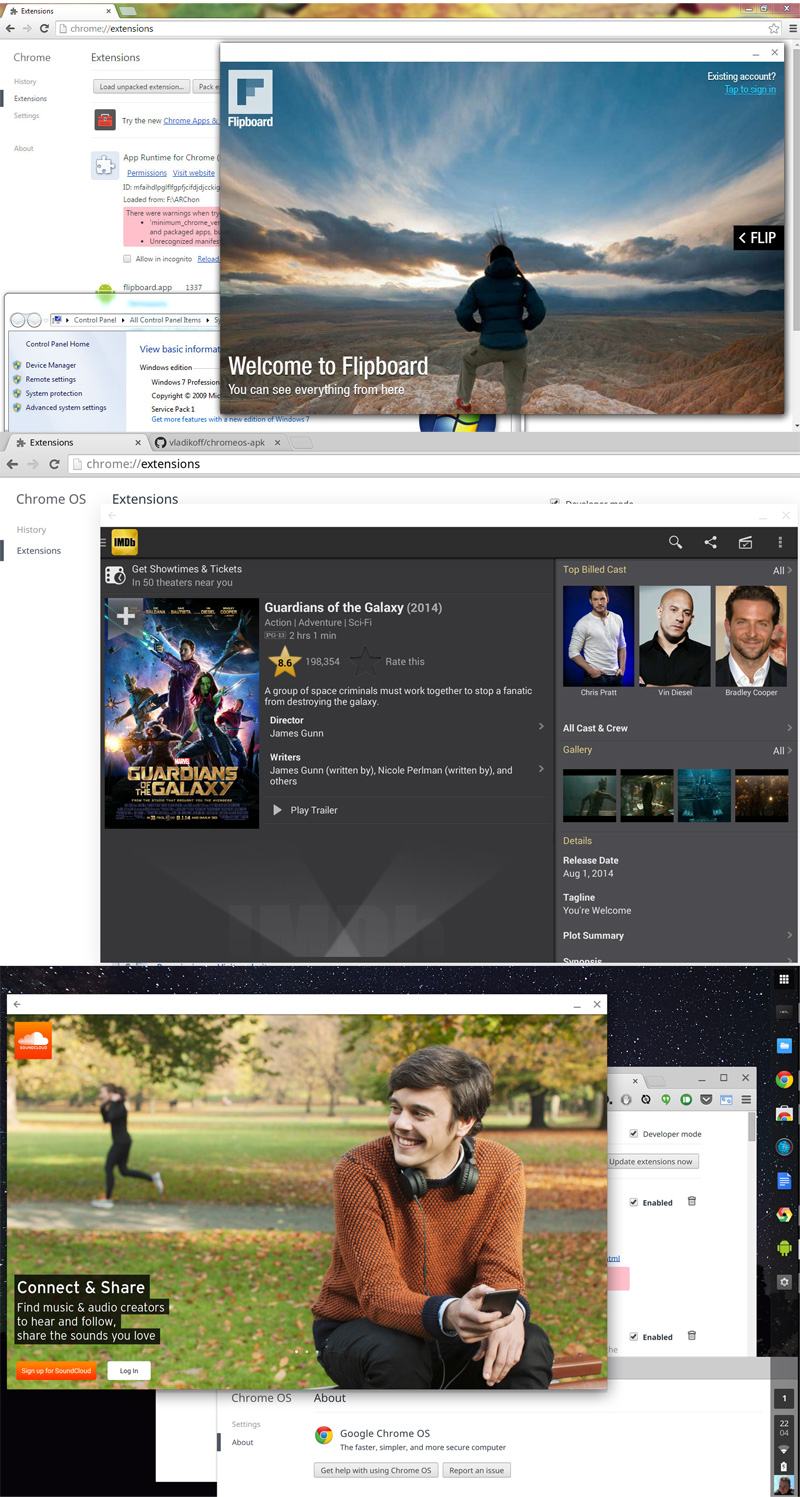
Task: Click SoundCloud Log In button
Action: [129, 1370]
